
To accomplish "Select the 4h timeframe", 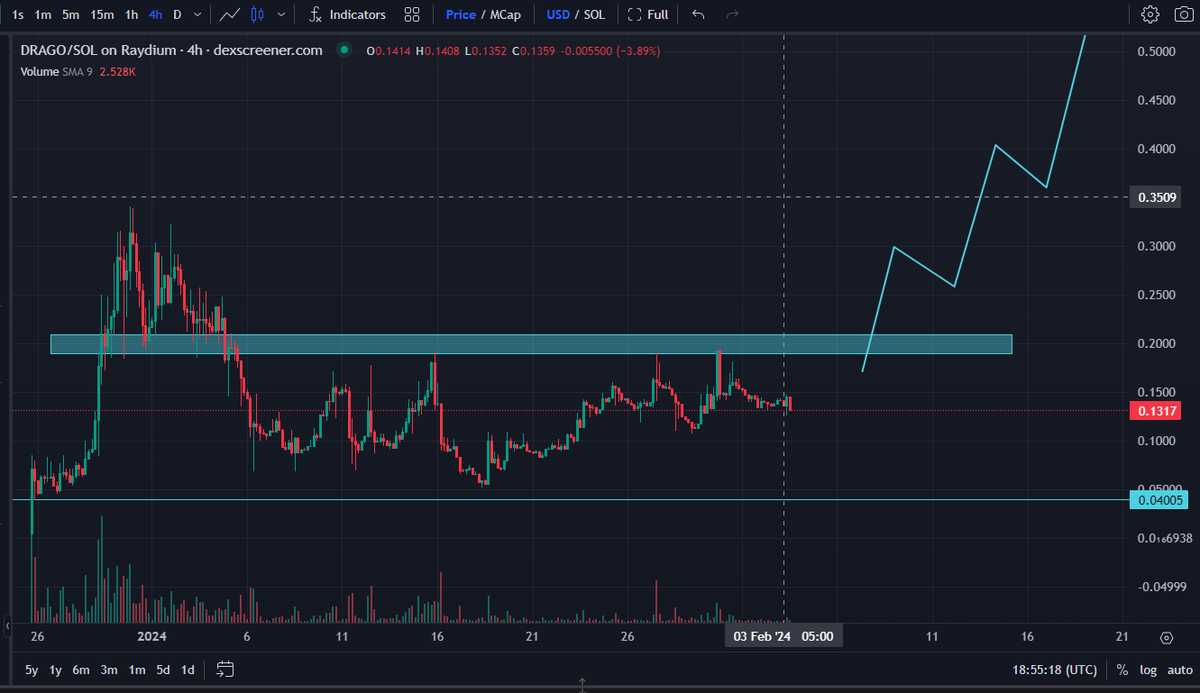I will (x=154, y=14).
